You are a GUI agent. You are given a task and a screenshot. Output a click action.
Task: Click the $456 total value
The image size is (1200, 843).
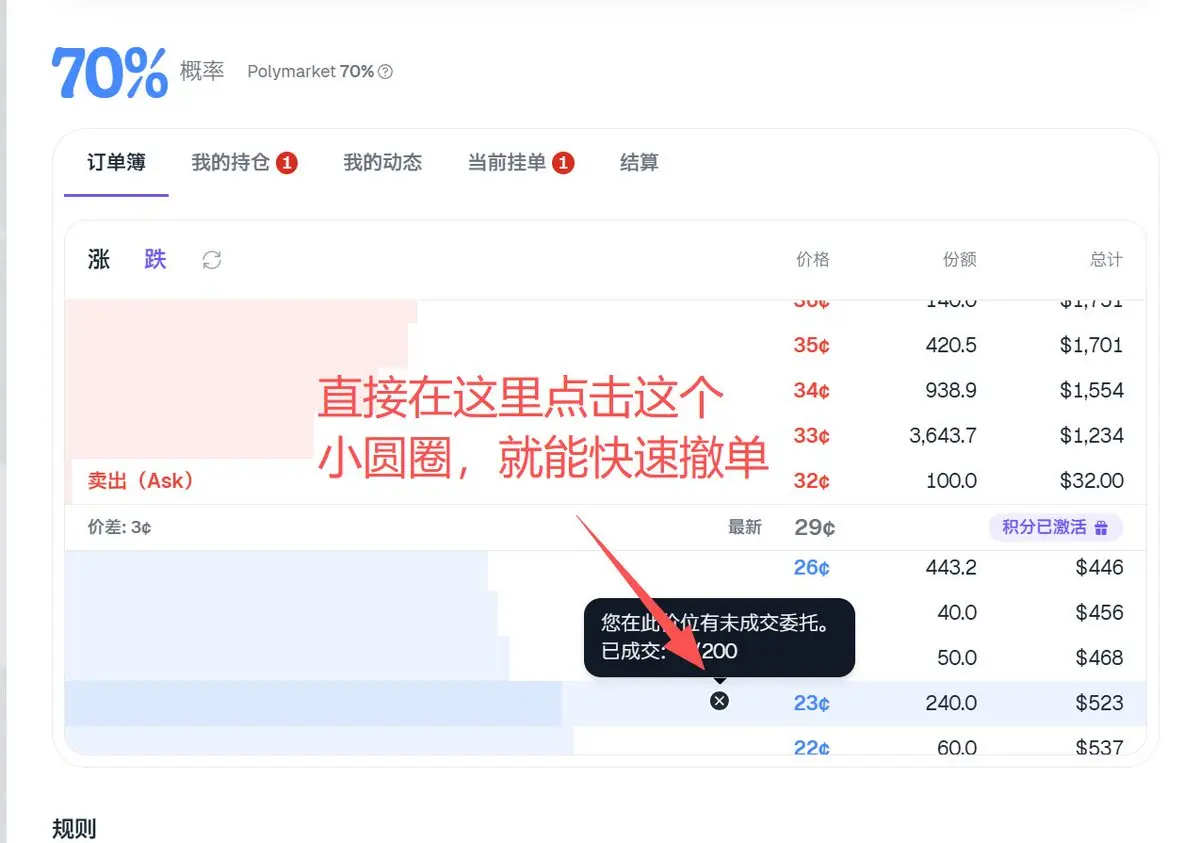tap(1100, 613)
